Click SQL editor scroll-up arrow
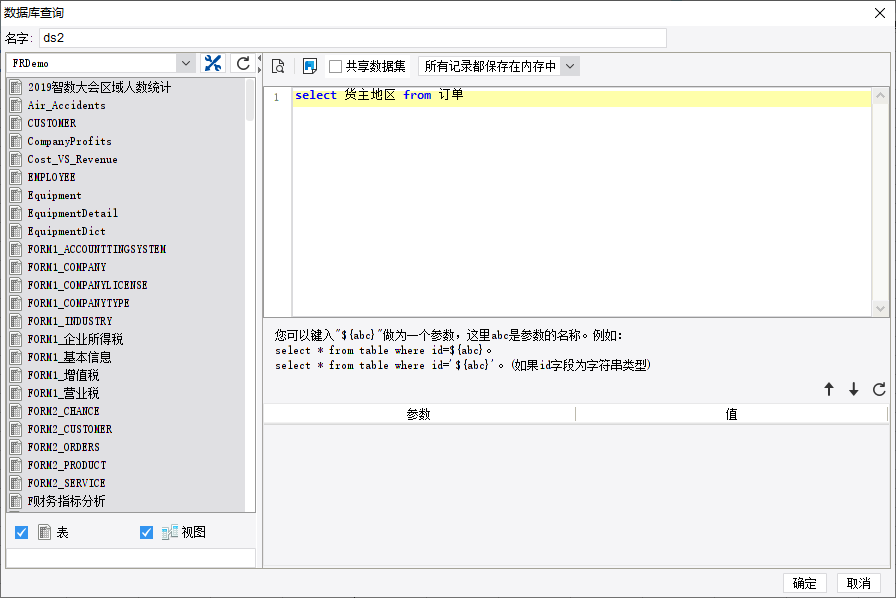The height and width of the screenshot is (598, 896). tap(880, 96)
